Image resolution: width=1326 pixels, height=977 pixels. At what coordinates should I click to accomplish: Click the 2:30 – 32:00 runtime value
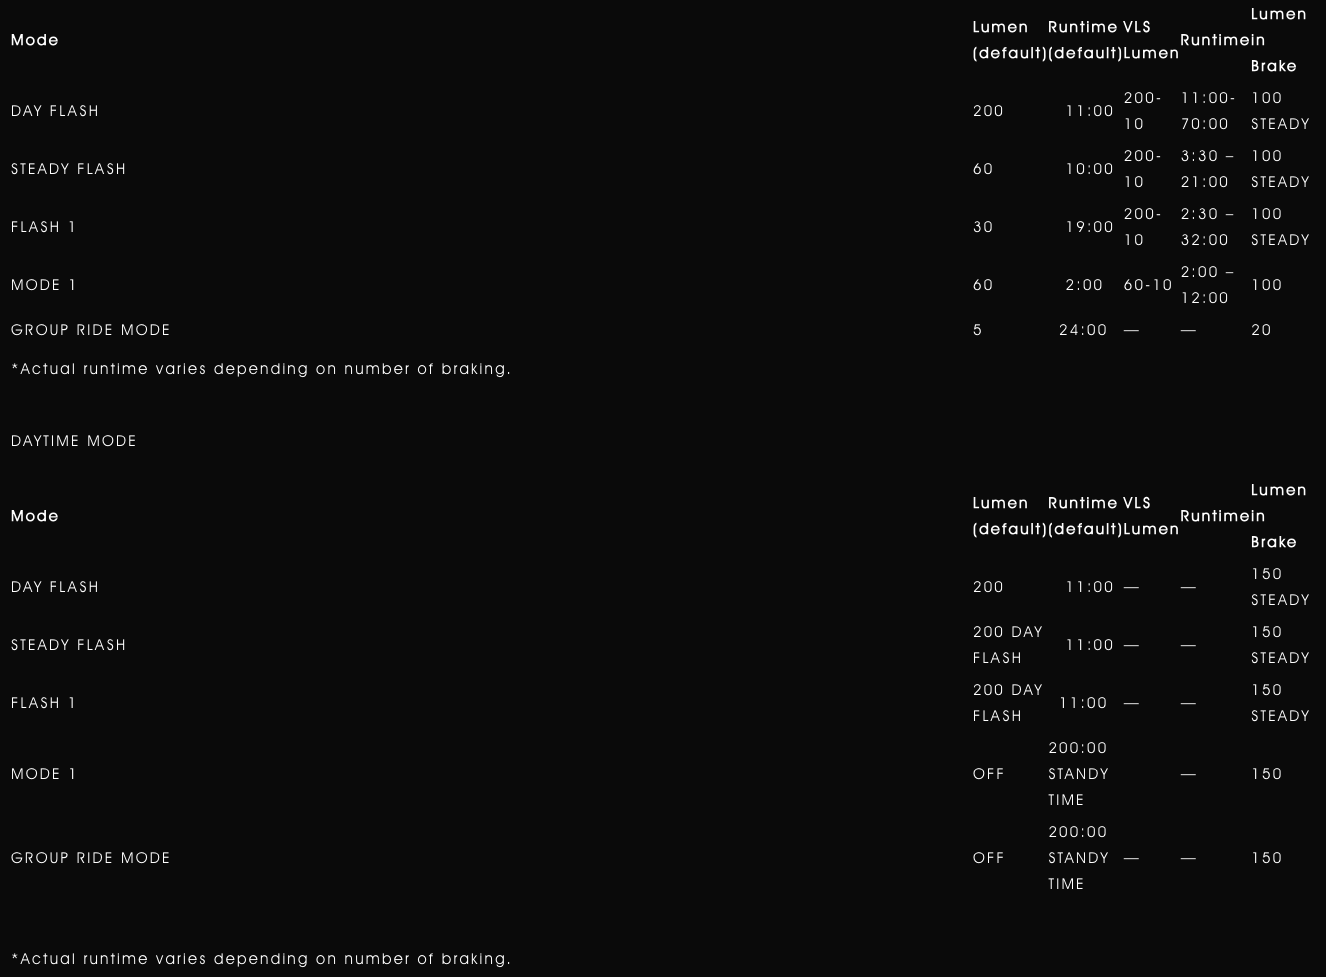click(x=1207, y=227)
